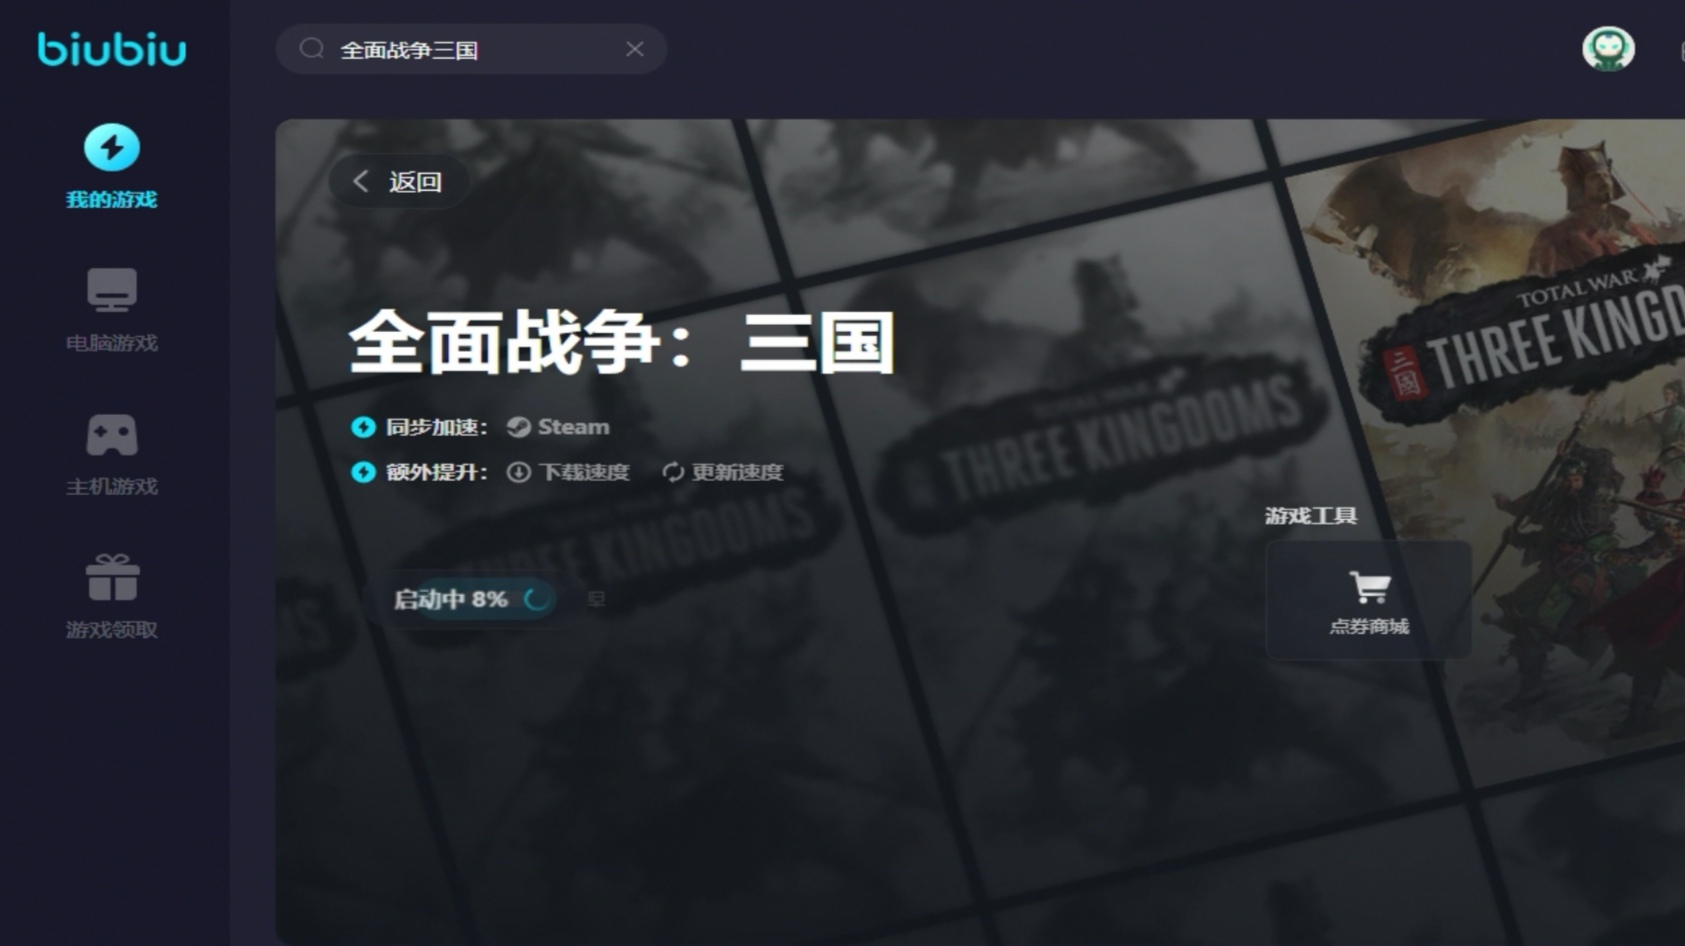Click the biubiu logo
Image resolution: width=1685 pixels, height=946 pixels.
[112, 49]
